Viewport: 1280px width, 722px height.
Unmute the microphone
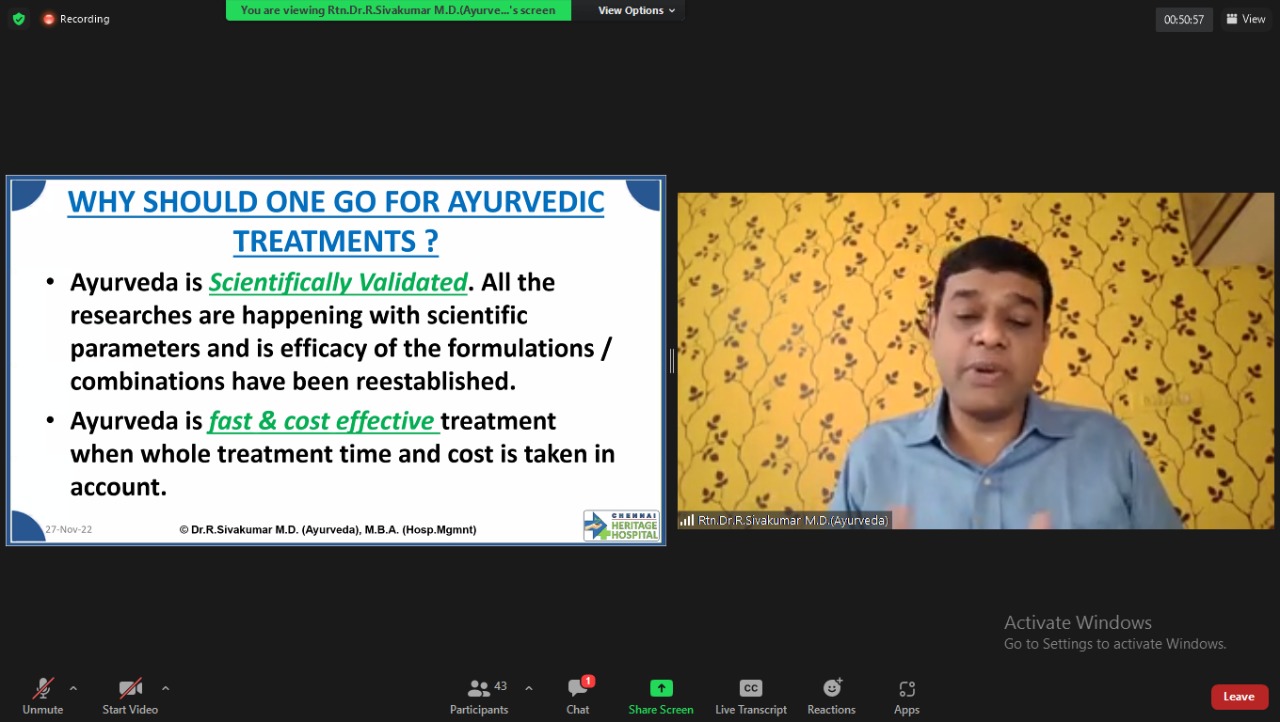pos(43,696)
